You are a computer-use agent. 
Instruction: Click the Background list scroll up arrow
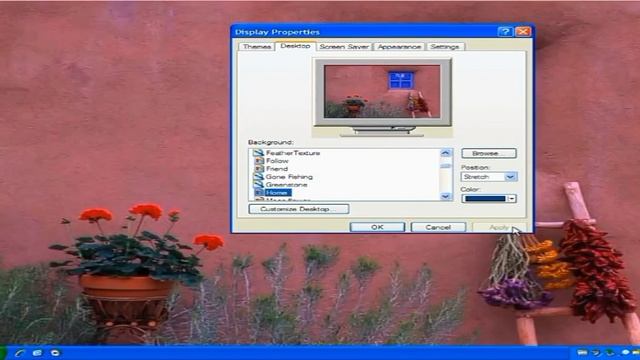pos(445,153)
